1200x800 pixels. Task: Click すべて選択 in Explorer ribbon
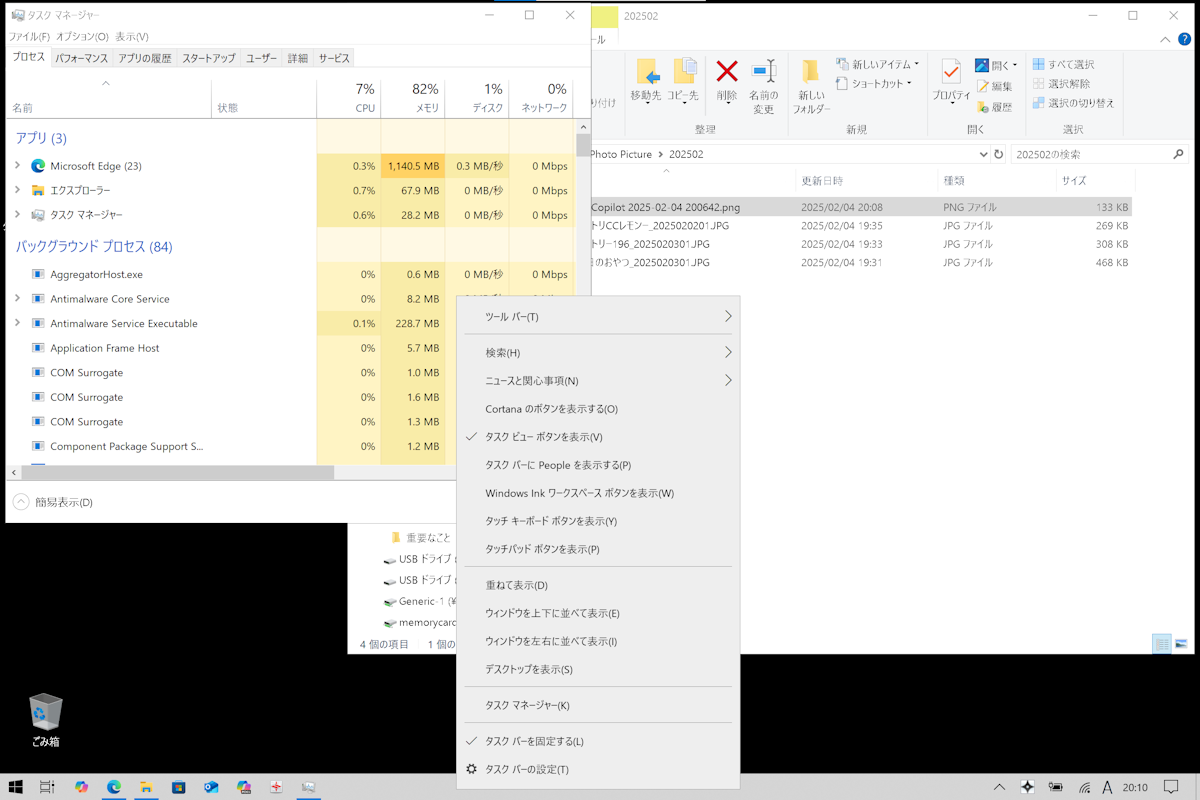[1063, 64]
